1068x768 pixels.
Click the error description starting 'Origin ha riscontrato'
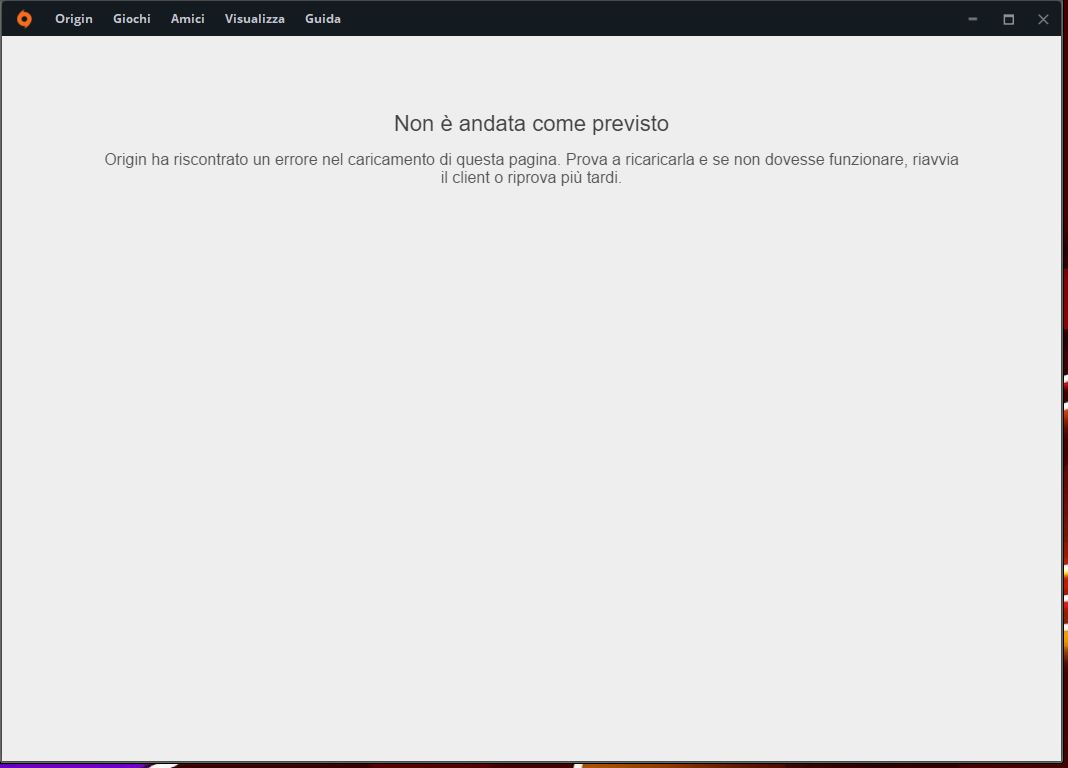(531, 168)
